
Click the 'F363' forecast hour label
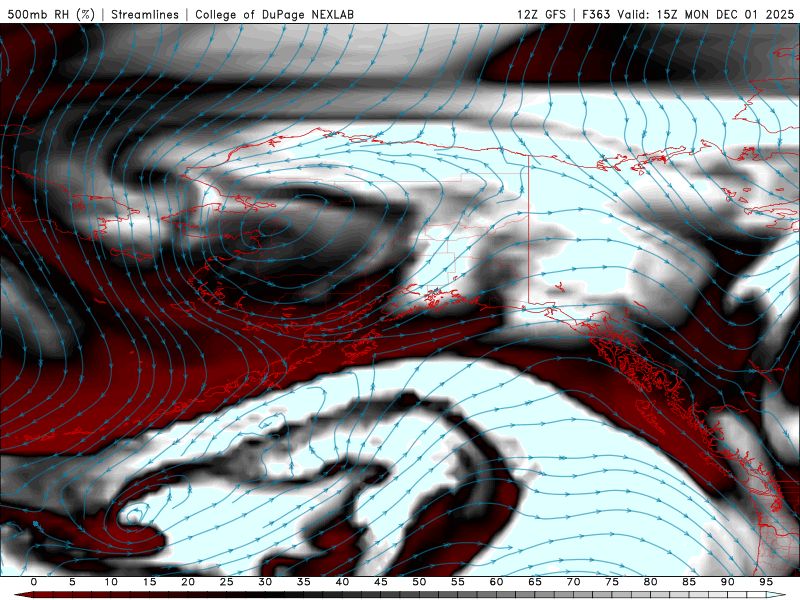coord(596,14)
